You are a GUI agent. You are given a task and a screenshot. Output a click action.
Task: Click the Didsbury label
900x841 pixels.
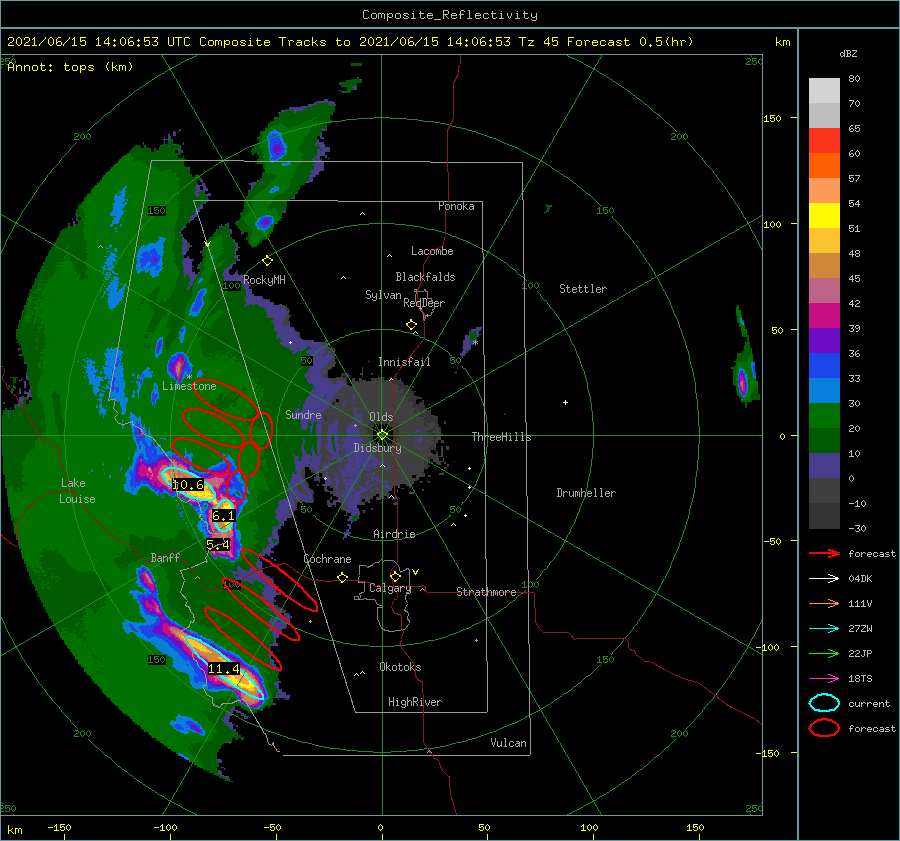377,448
